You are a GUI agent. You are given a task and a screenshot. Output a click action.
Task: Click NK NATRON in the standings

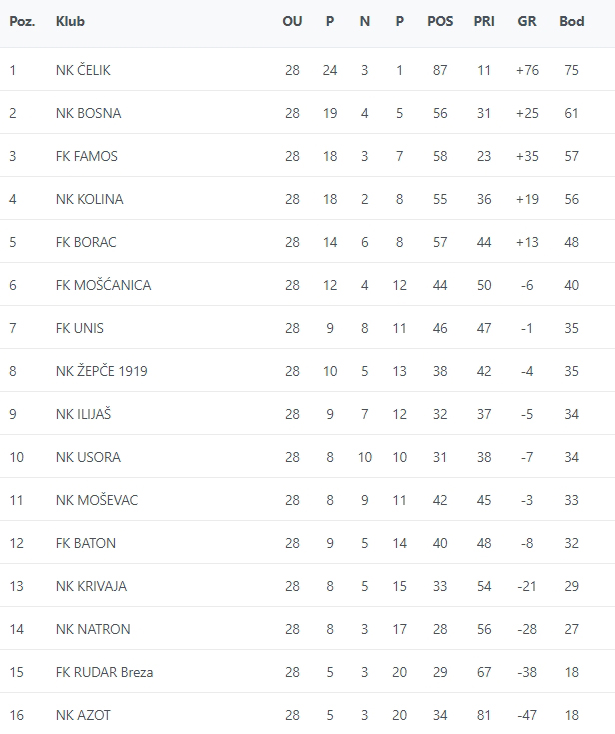tap(93, 629)
